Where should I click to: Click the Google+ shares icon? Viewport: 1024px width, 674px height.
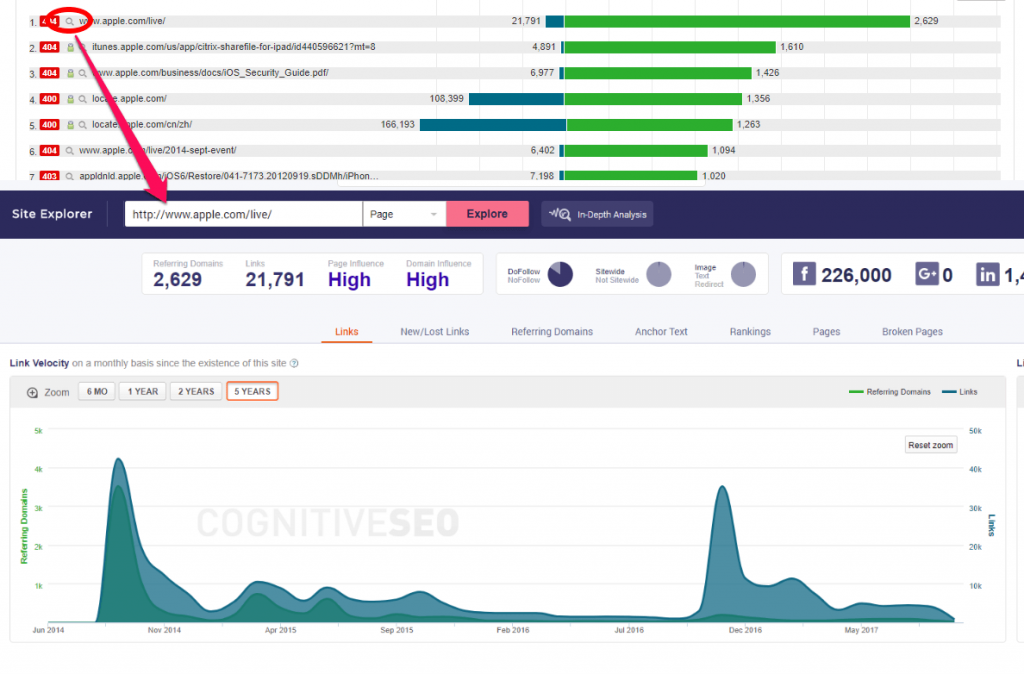coord(927,274)
